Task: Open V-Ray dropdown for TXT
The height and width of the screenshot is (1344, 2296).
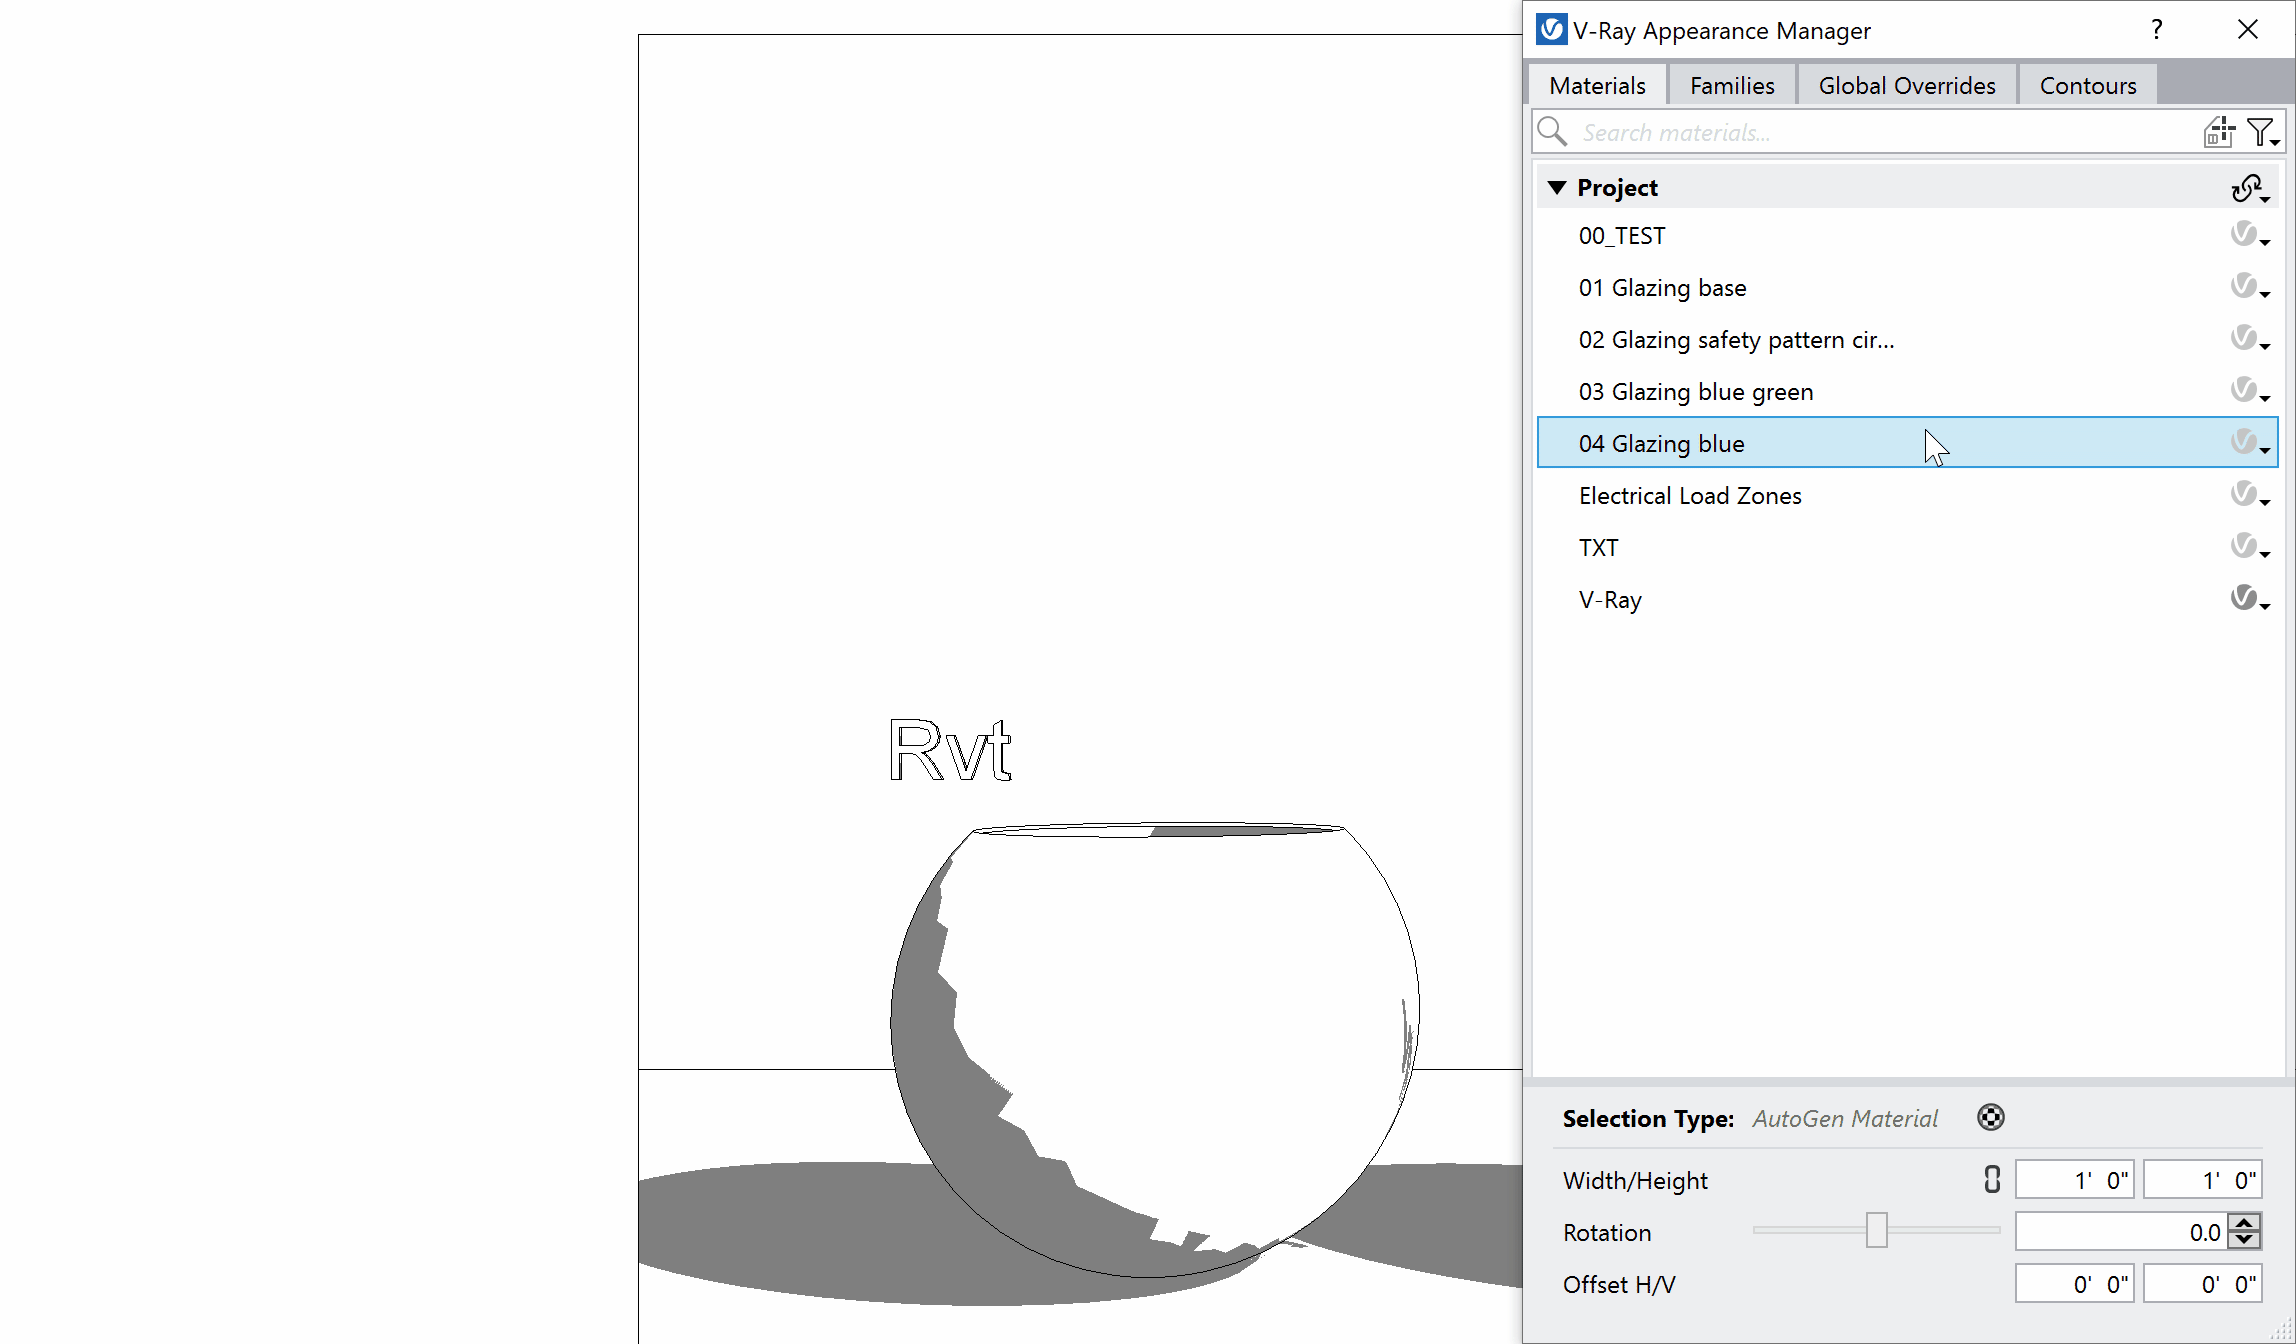Action: [x=2250, y=547]
